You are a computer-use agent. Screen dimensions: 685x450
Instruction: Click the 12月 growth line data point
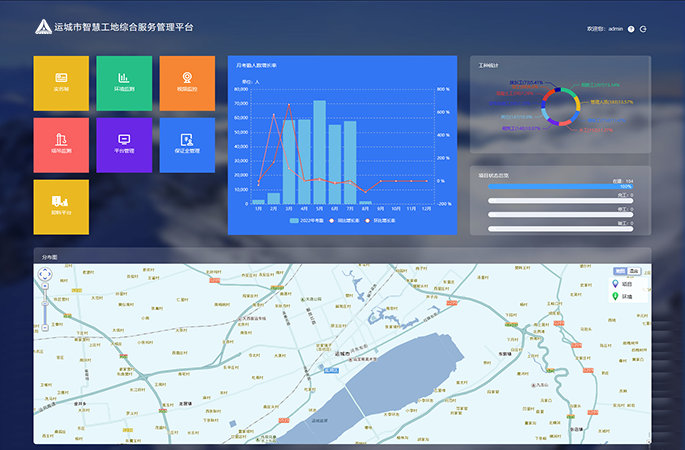(426, 181)
